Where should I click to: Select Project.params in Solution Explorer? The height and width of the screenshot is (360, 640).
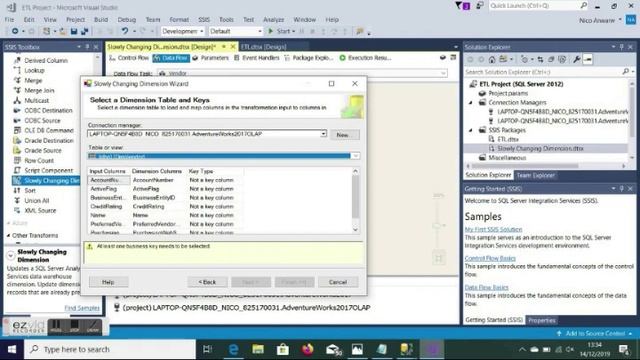508,93
